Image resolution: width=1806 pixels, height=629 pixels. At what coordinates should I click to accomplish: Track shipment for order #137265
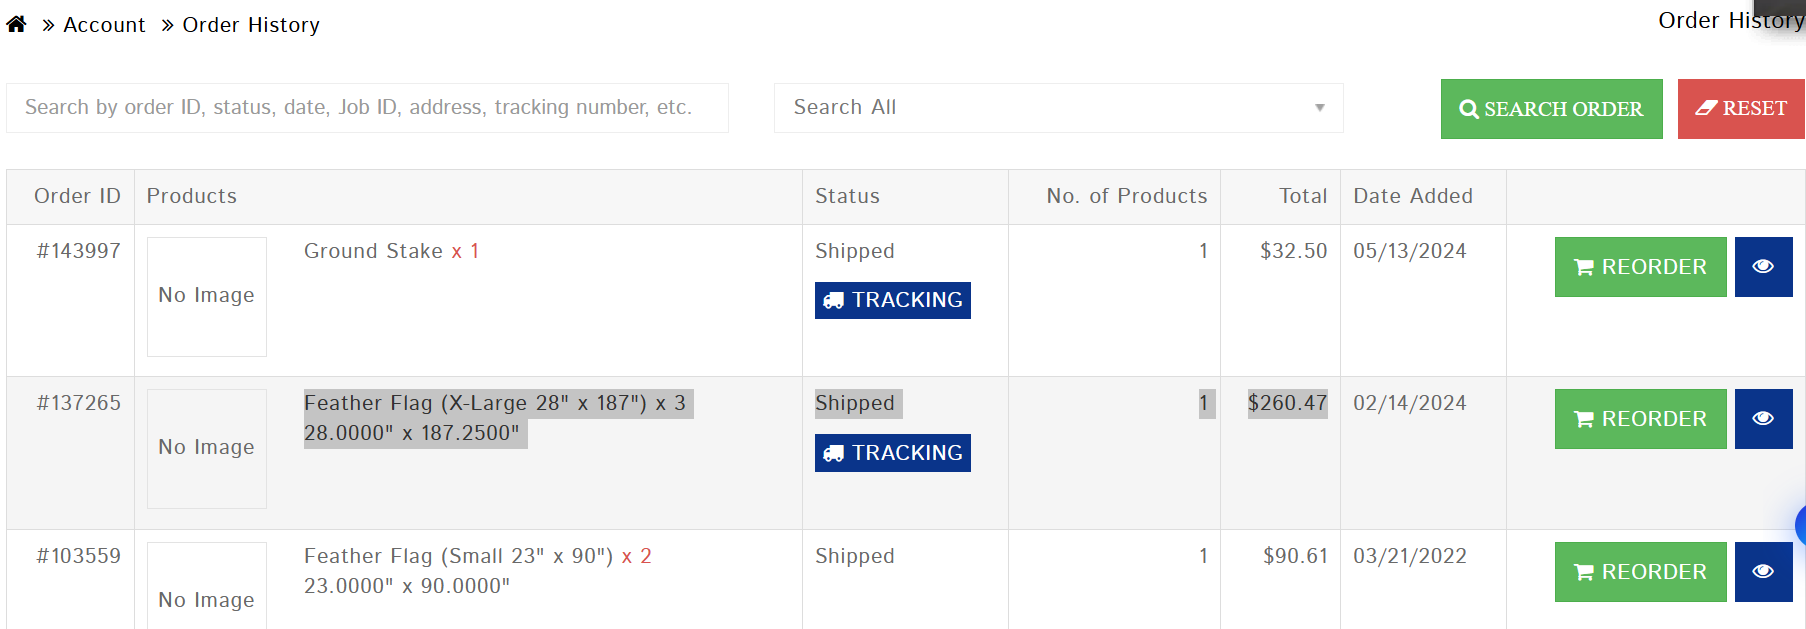(x=892, y=453)
